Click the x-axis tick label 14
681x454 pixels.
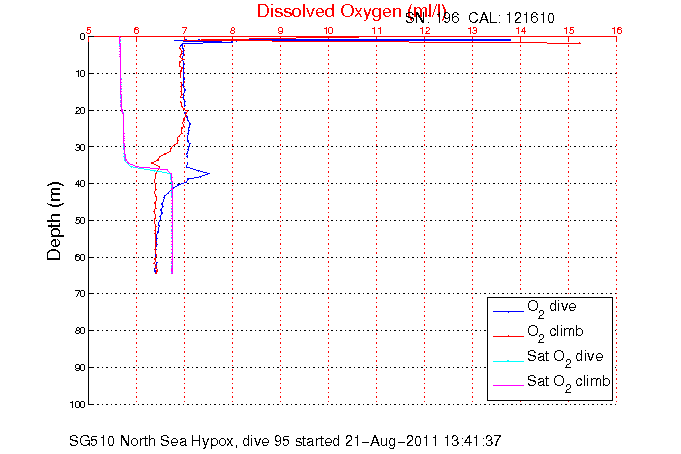520,31
